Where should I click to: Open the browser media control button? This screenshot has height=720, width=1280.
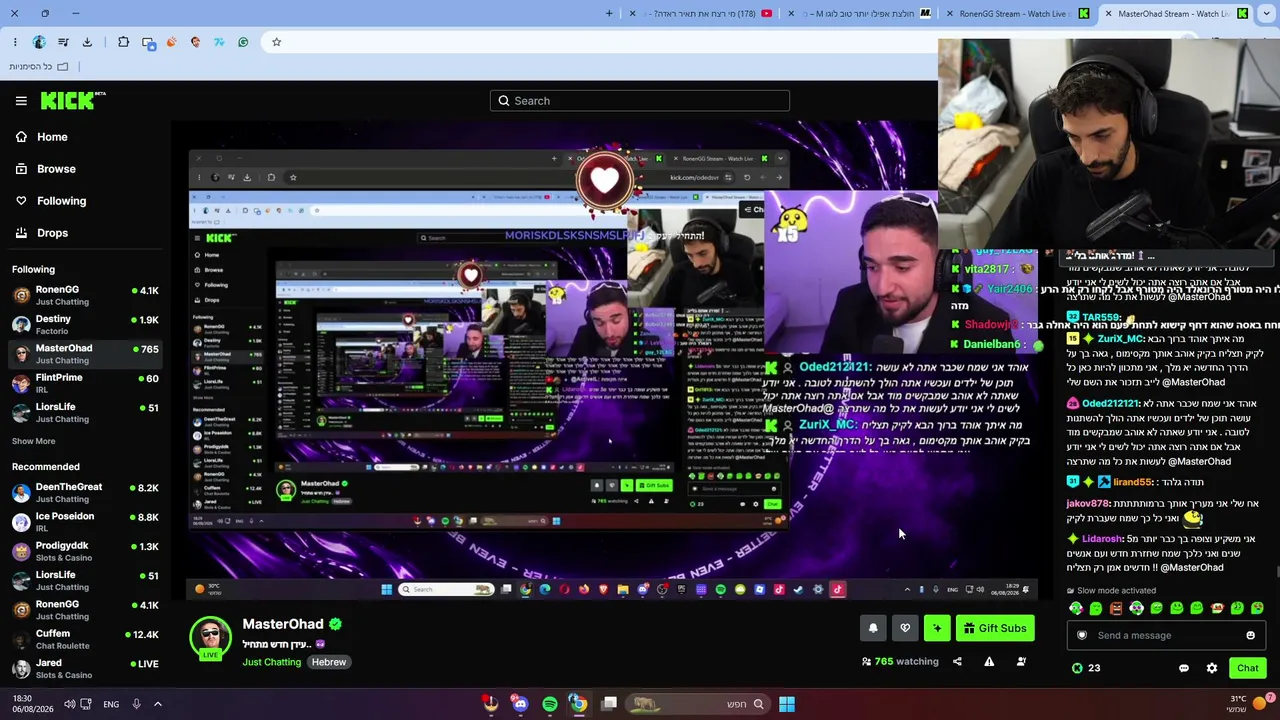(x=63, y=42)
